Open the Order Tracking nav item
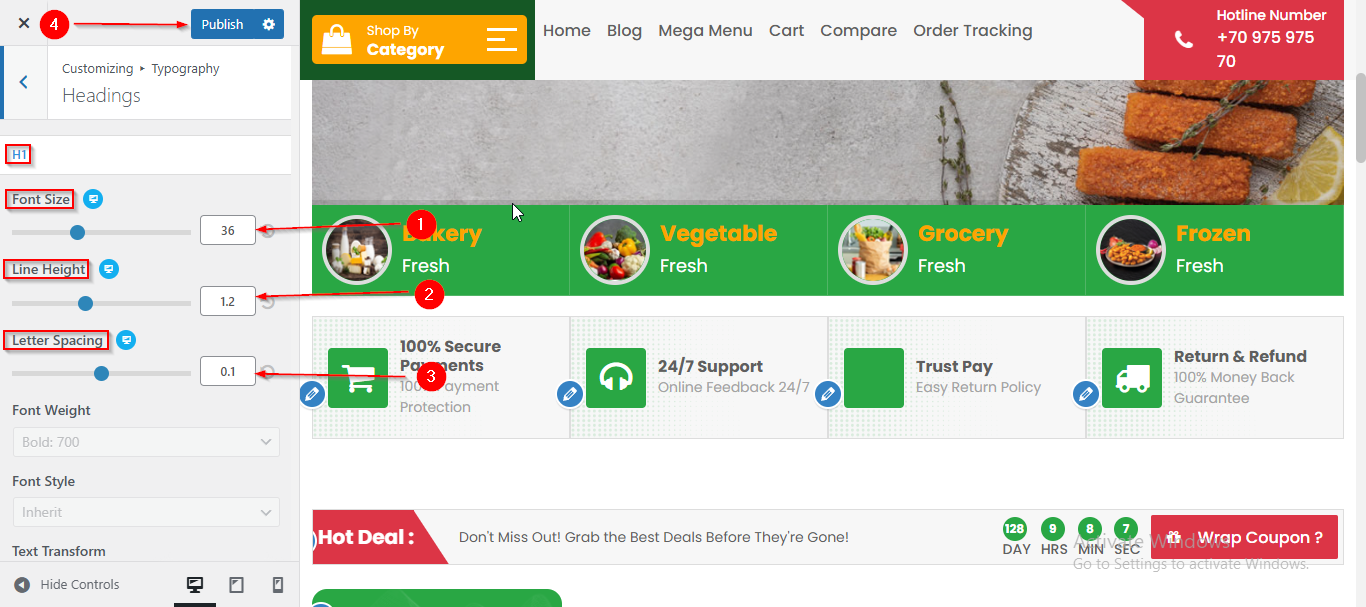Viewport: 1366px width, 607px height. (972, 31)
